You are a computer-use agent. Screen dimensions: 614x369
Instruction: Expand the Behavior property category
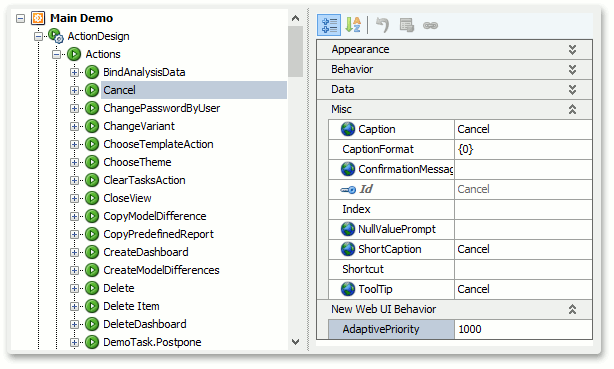(572, 70)
